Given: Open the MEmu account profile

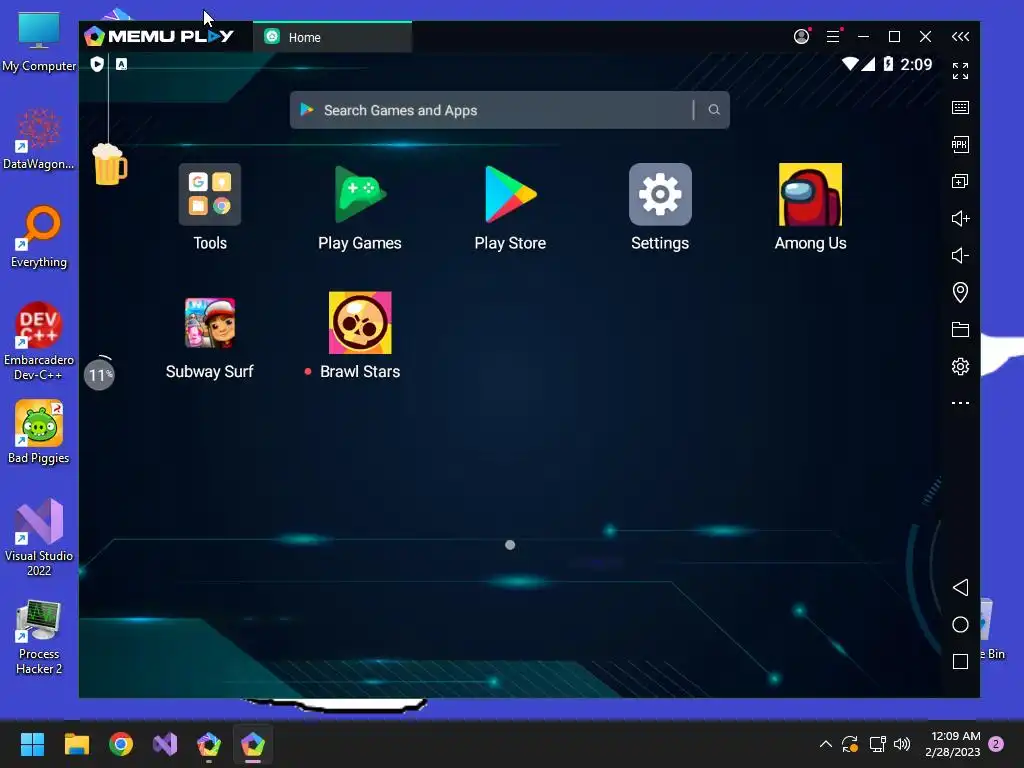Looking at the screenshot, I should (801, 37).
